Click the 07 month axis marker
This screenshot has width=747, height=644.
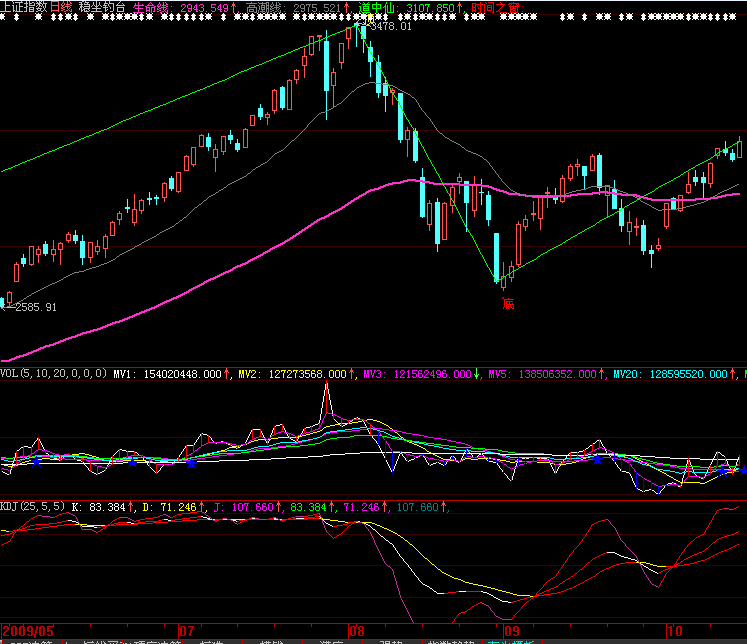(x=187, y=631)
